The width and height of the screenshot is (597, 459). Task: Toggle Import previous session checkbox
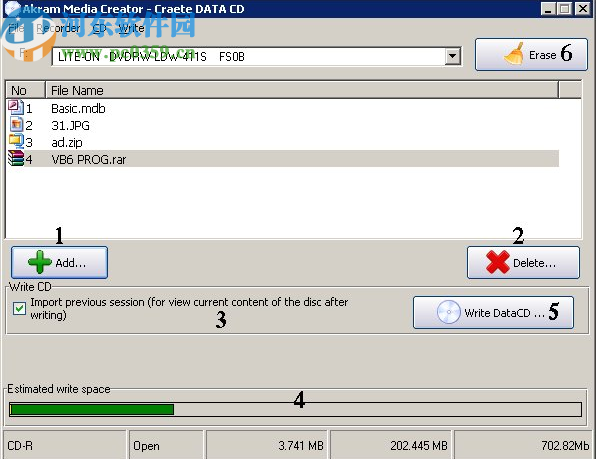19,308
